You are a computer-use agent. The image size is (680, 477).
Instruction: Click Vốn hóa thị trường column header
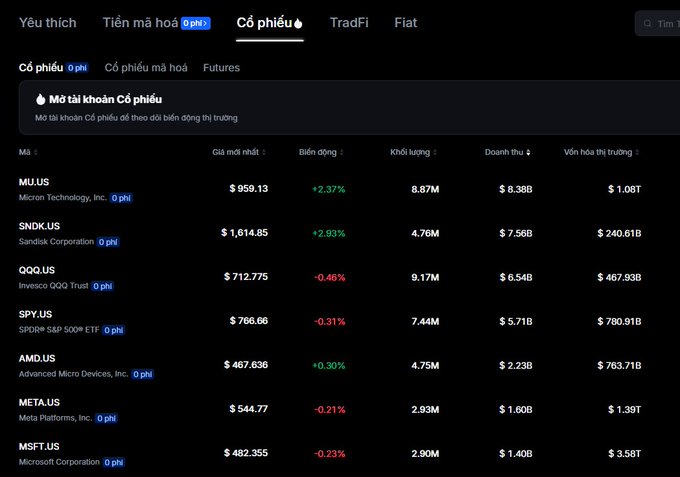(598, 152)
